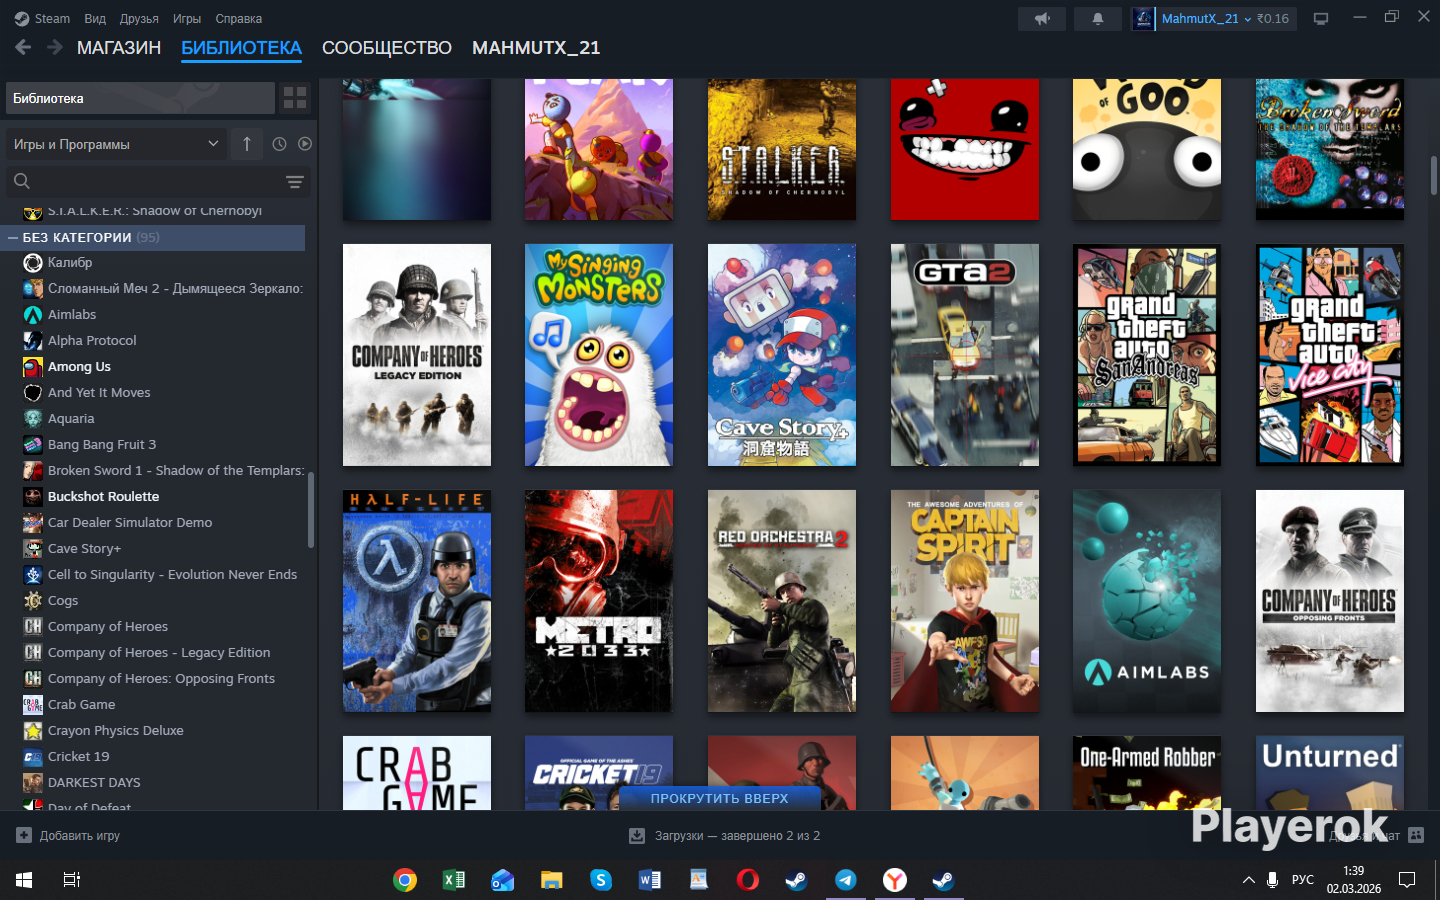Collapse the БЕЗ КАТЕГОРИИ section
The height and width of the screenshot is (900, 1440).
click(x=13, y=238)
